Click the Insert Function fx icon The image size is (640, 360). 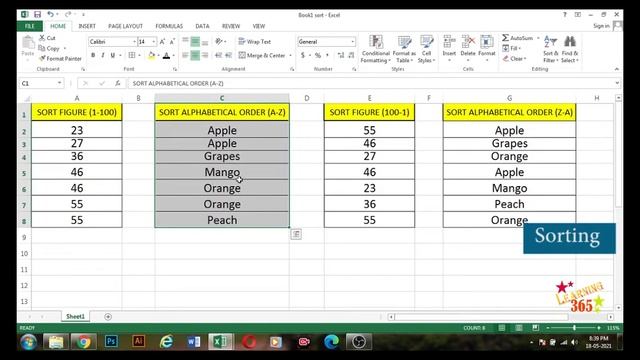[118, 83]
